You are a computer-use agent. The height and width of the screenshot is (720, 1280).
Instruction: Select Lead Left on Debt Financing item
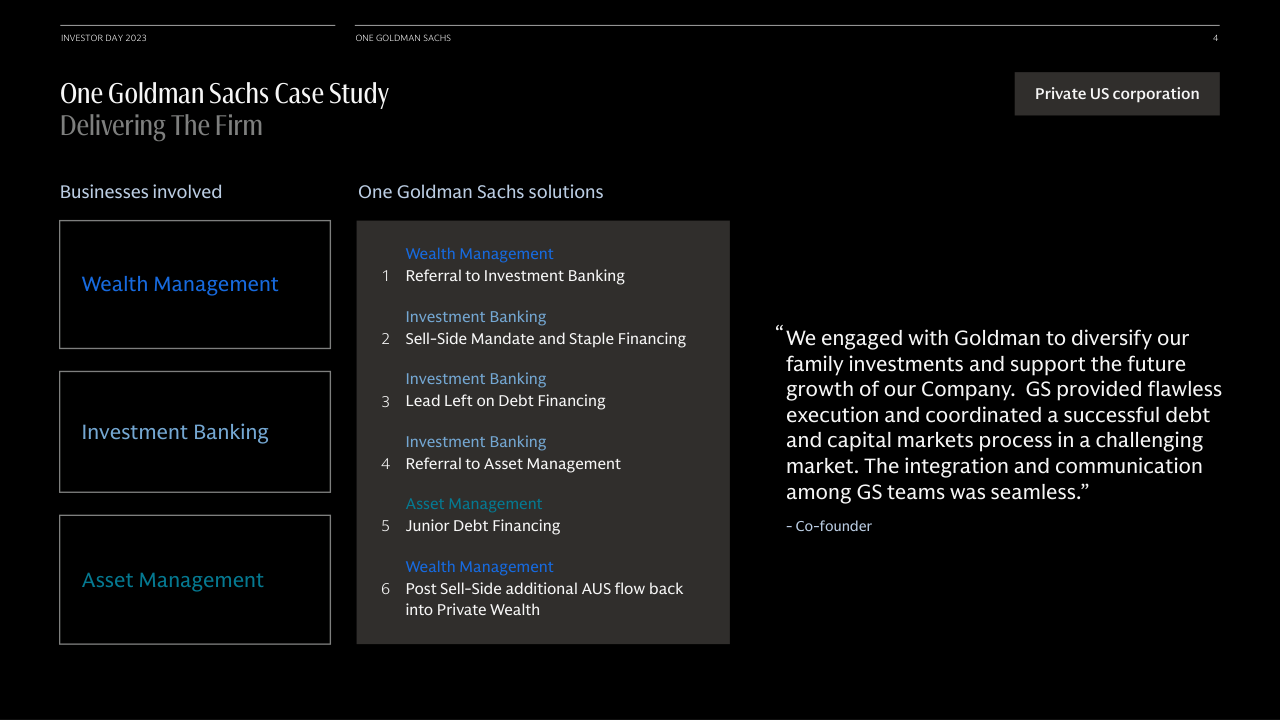click(505, 401)
